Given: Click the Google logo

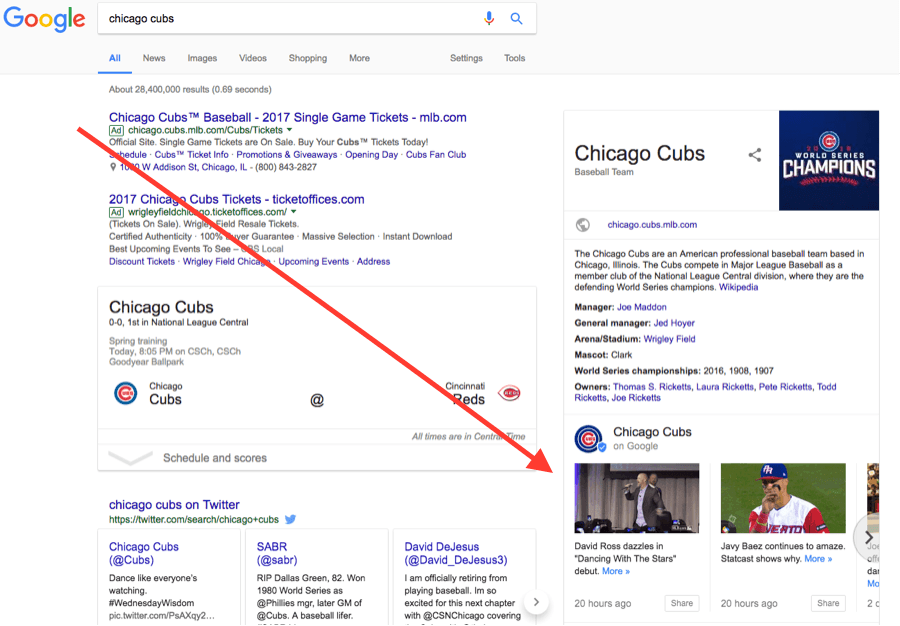Looking at the screenshot, I should 44,19.
